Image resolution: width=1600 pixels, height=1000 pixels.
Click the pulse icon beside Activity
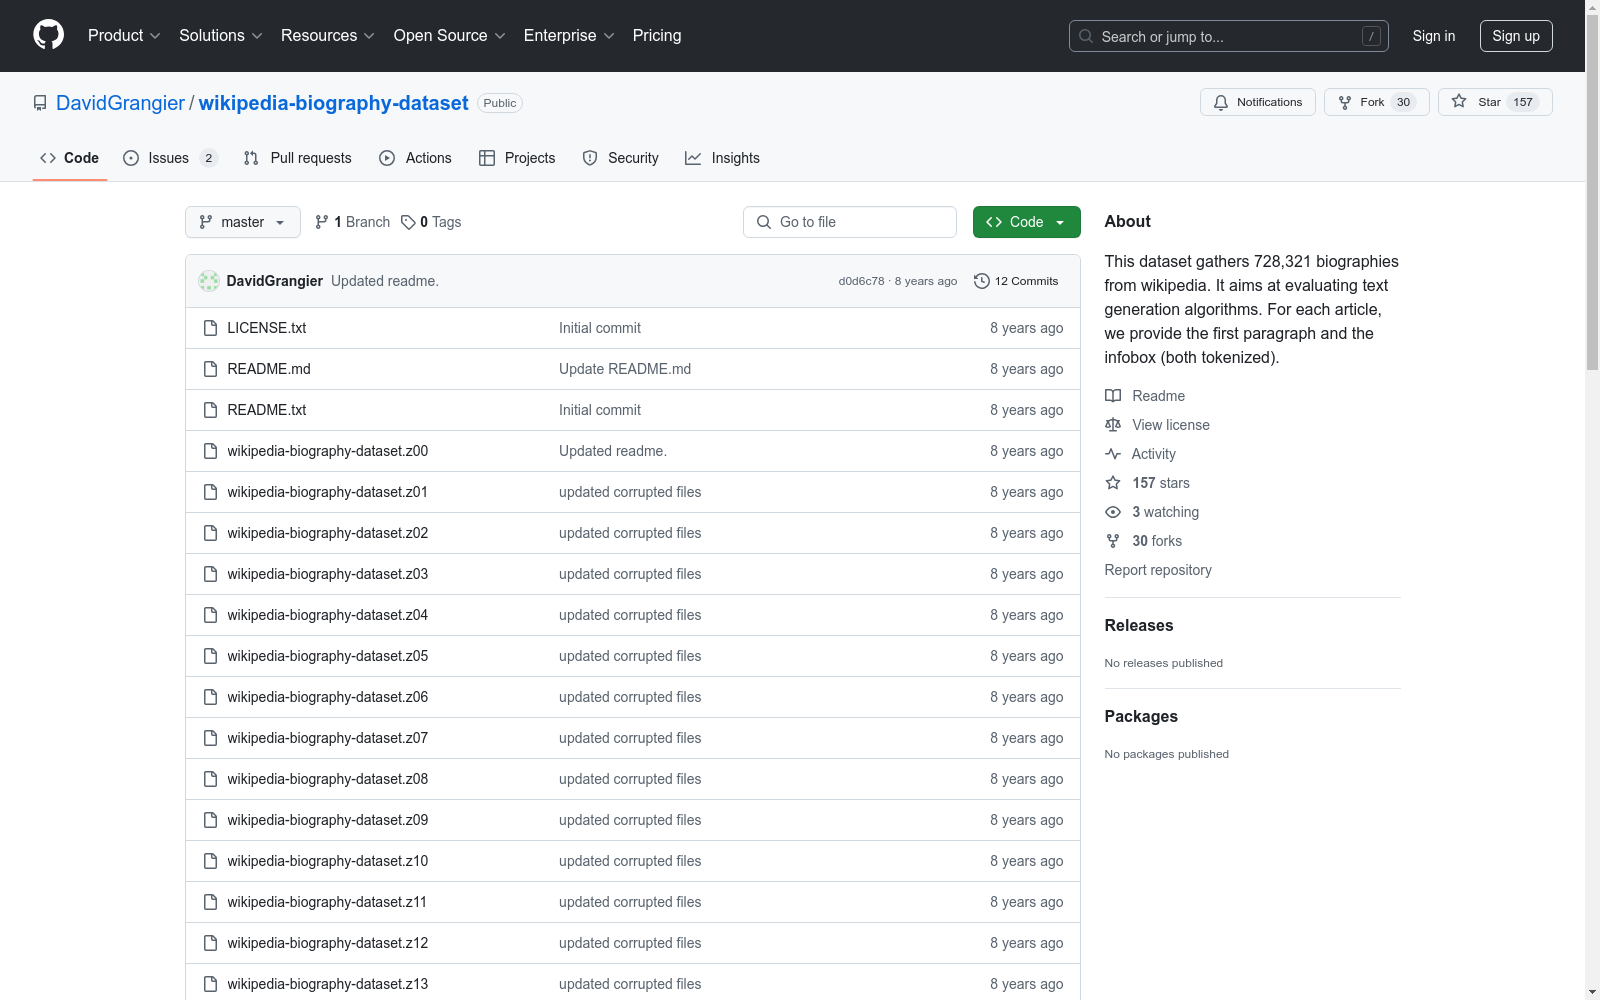pos(1113,454)
